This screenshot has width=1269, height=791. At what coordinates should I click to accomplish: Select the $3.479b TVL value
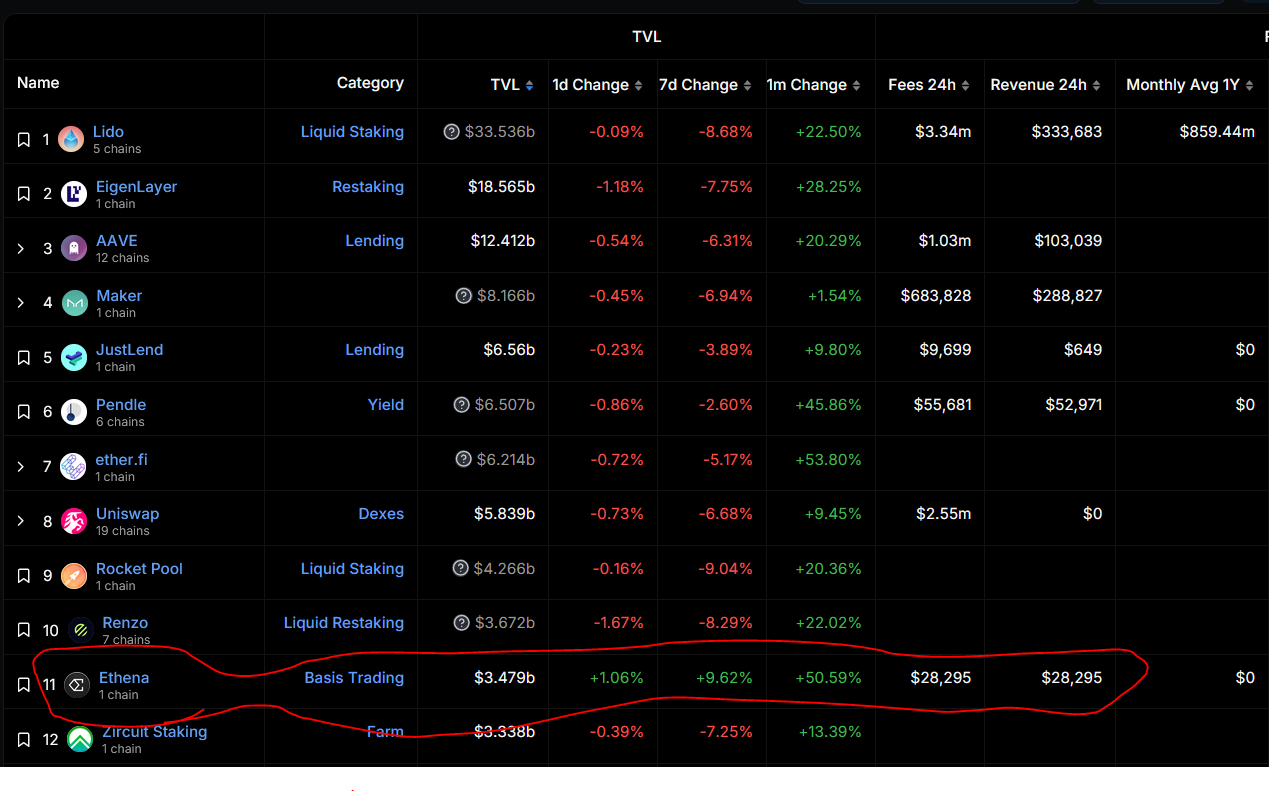[504, 678]
